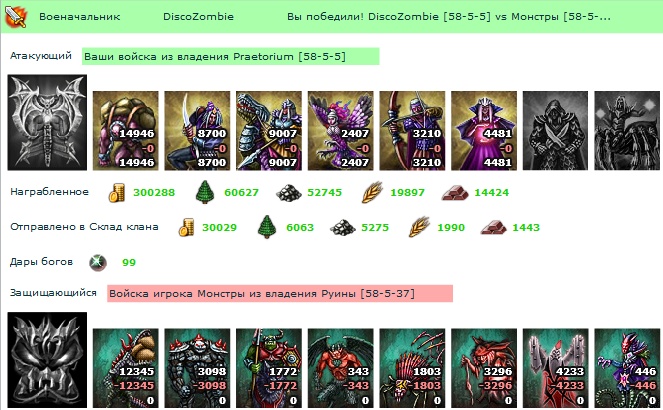The image size is (663, 410).
Task: Click the dinosaur rider unit with 9007
Action: tap(269, 131)
